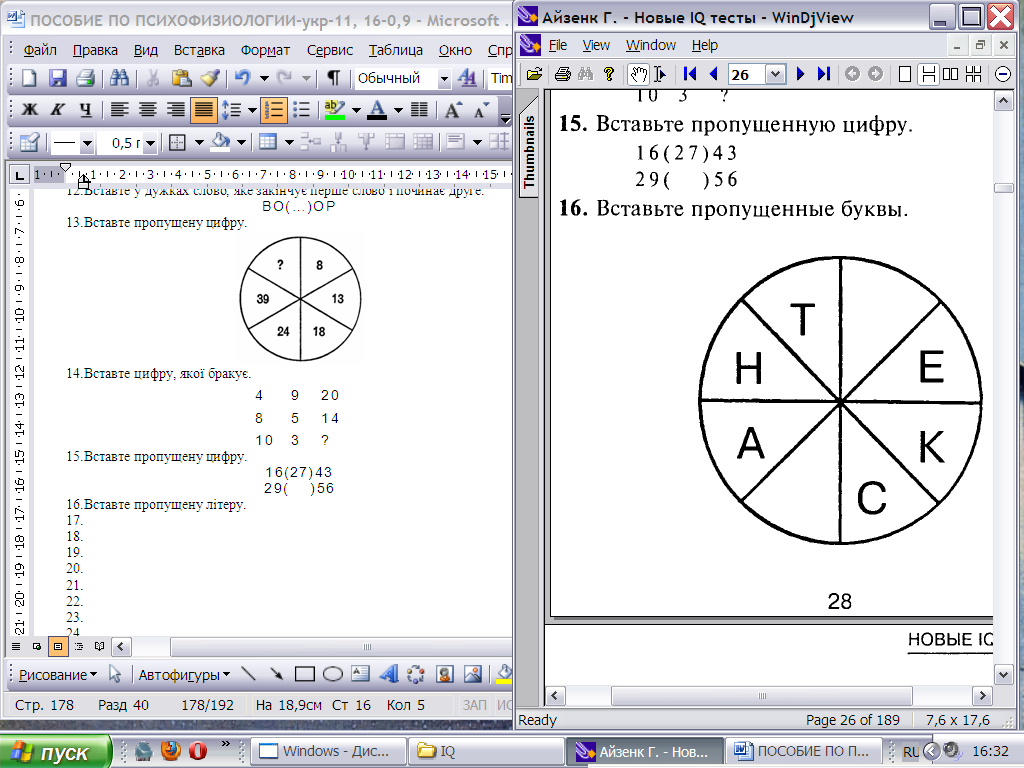The width and height of the screenshot is (1024, 768).
Task: Switch WinDjView to continuous layout mode
Action: tap(927, 74)
